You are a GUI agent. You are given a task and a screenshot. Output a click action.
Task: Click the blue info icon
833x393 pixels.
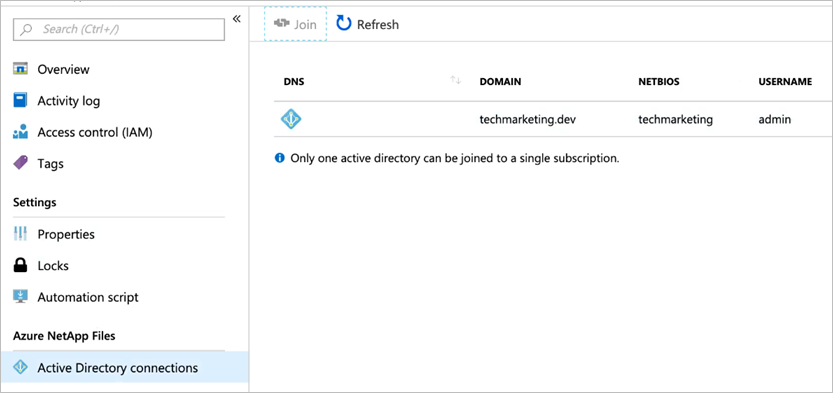point(279,158)
